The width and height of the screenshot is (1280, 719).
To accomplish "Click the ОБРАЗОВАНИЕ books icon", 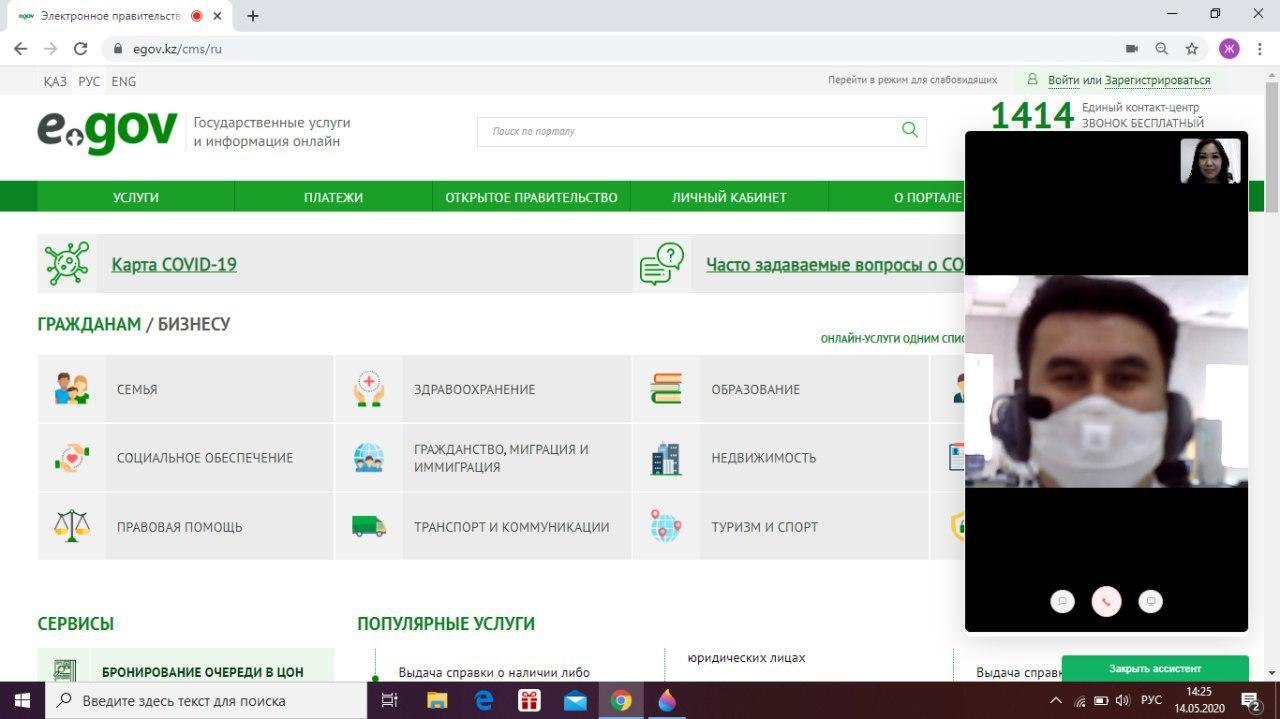I will (x=665, y=389).
